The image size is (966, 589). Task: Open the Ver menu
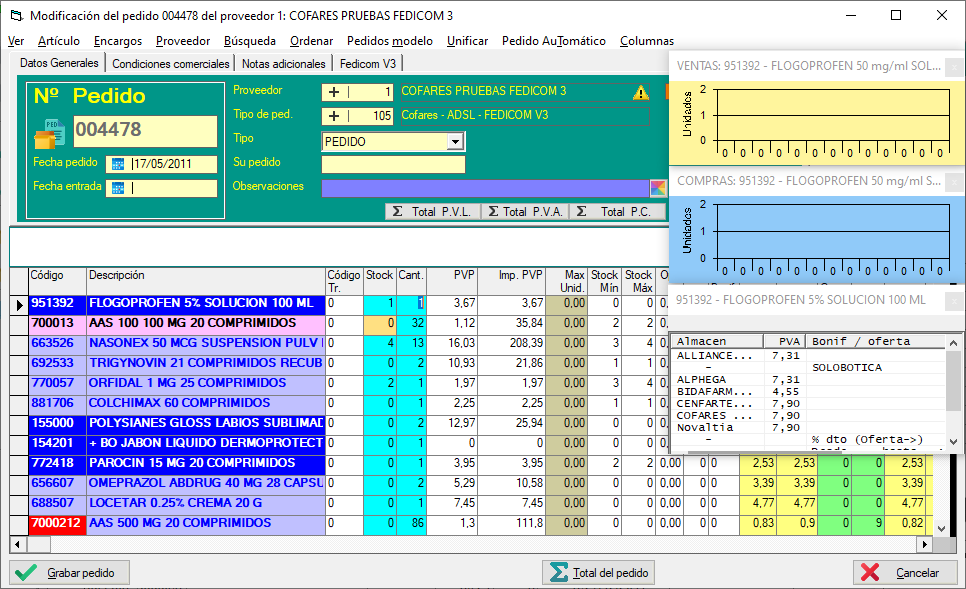pyautogui.click(x=16, y=41)
